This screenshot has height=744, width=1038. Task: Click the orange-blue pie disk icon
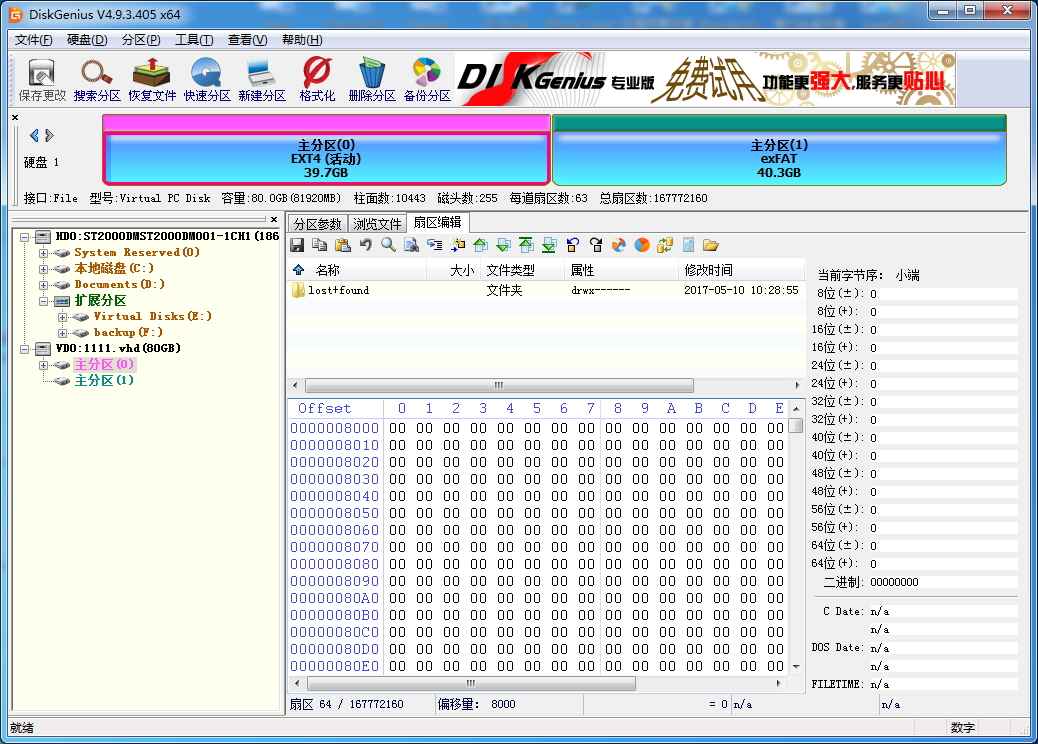pos(641,246)
